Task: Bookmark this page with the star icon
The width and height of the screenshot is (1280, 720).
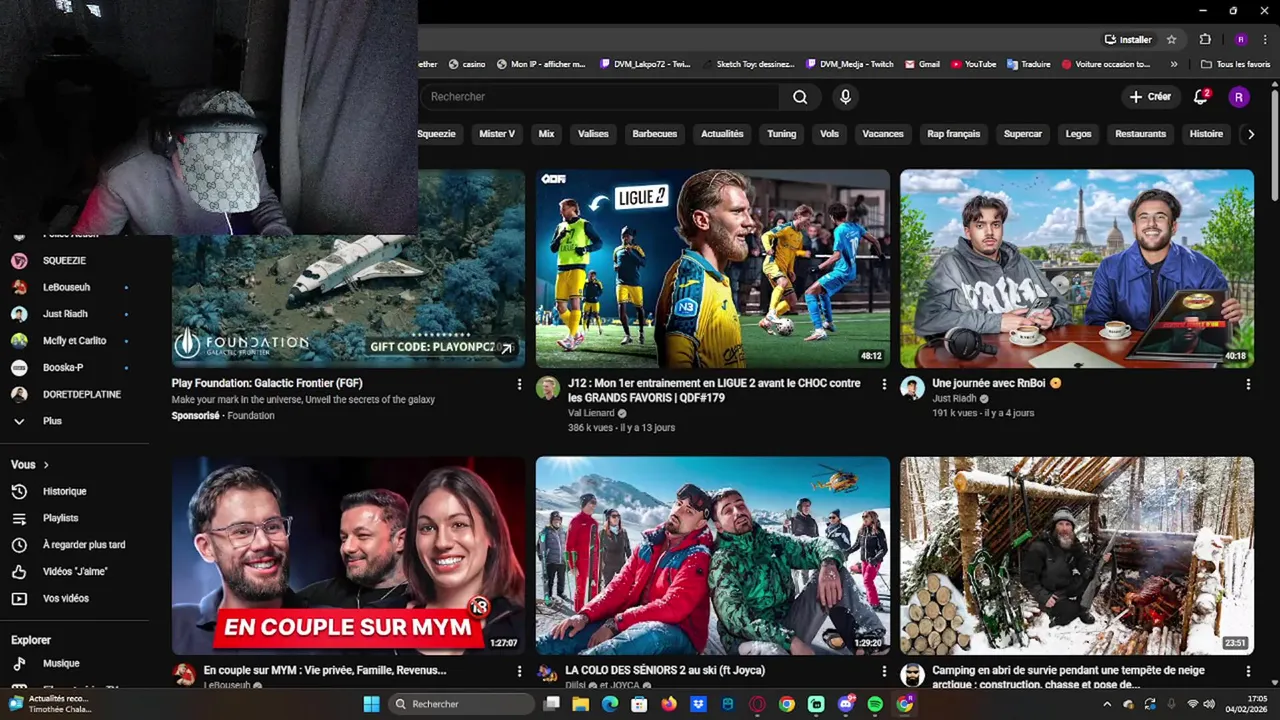Action: [x=1171, y=40]
